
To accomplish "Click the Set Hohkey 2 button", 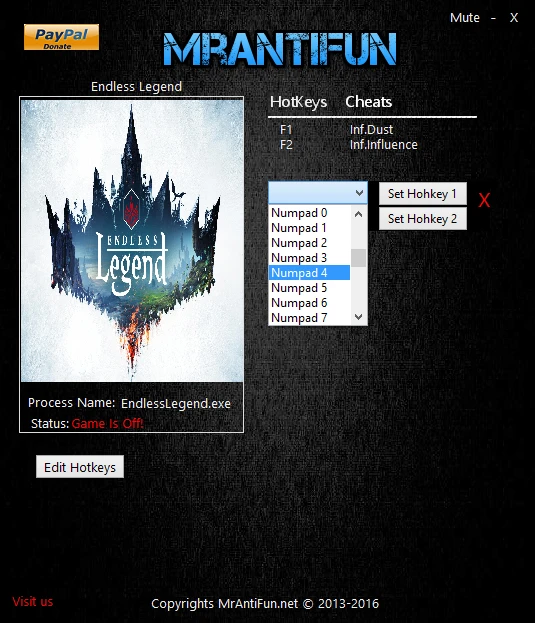I will 423,219.
